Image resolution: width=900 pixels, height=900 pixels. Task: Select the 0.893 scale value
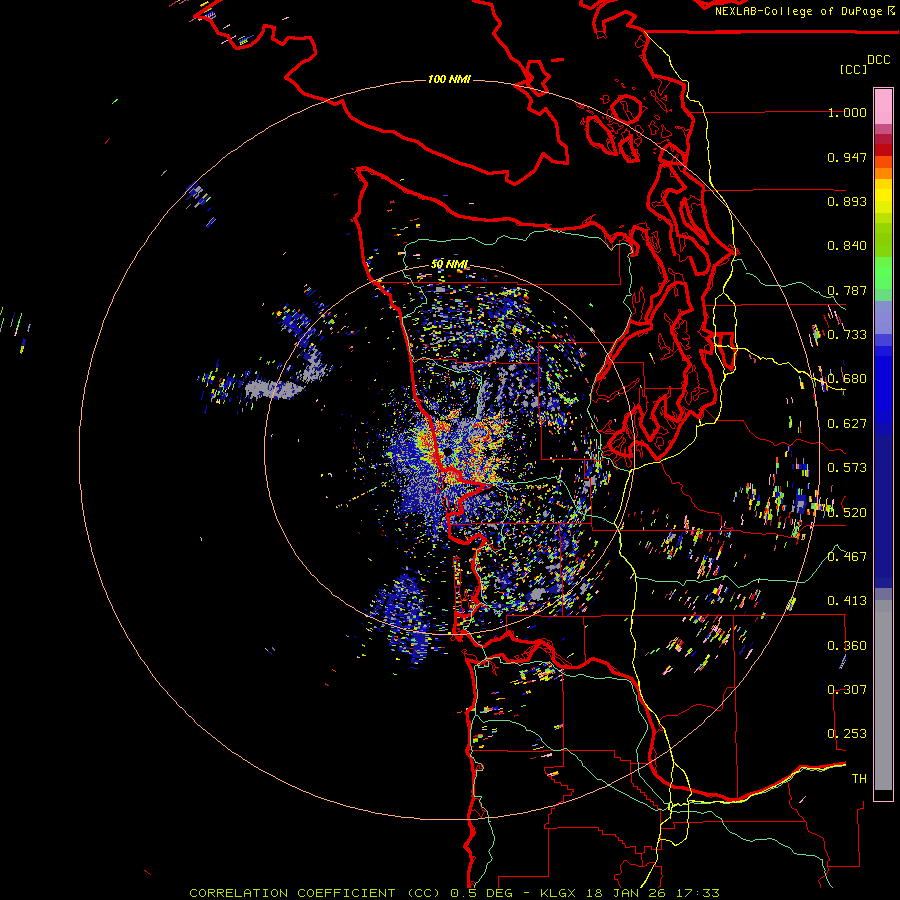[x=847, y=201]
